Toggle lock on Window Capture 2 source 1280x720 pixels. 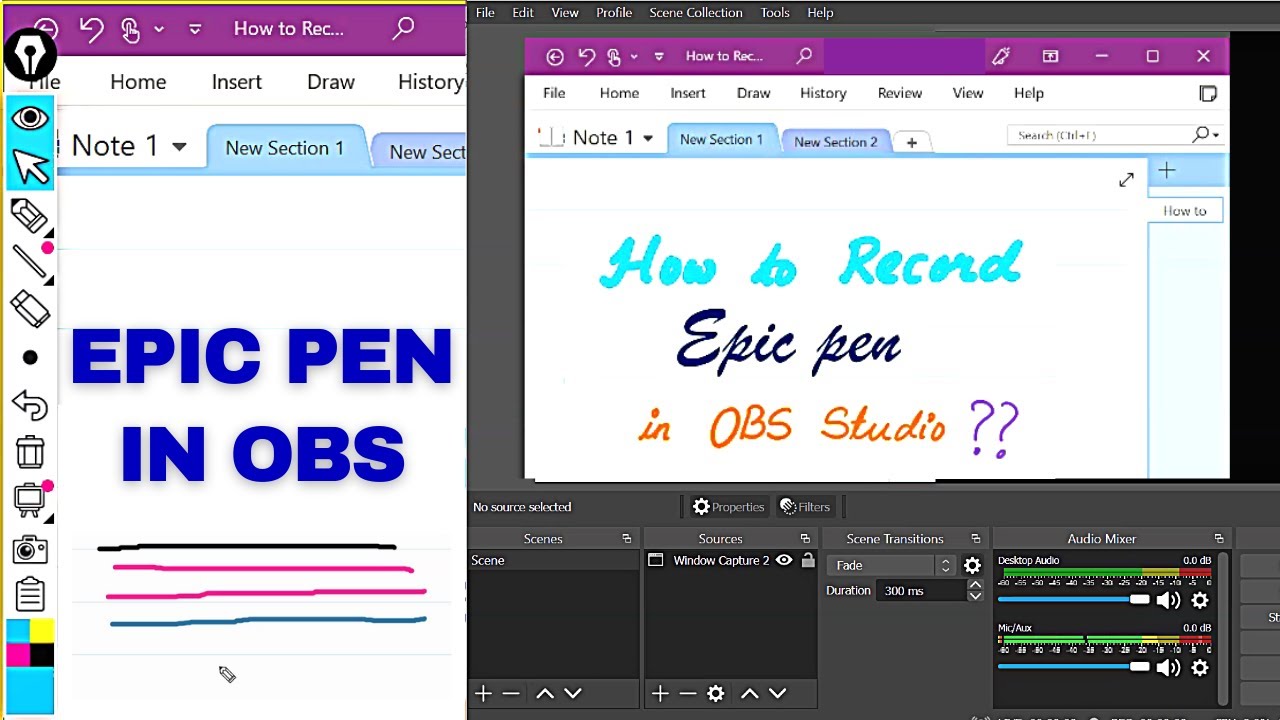807,561
